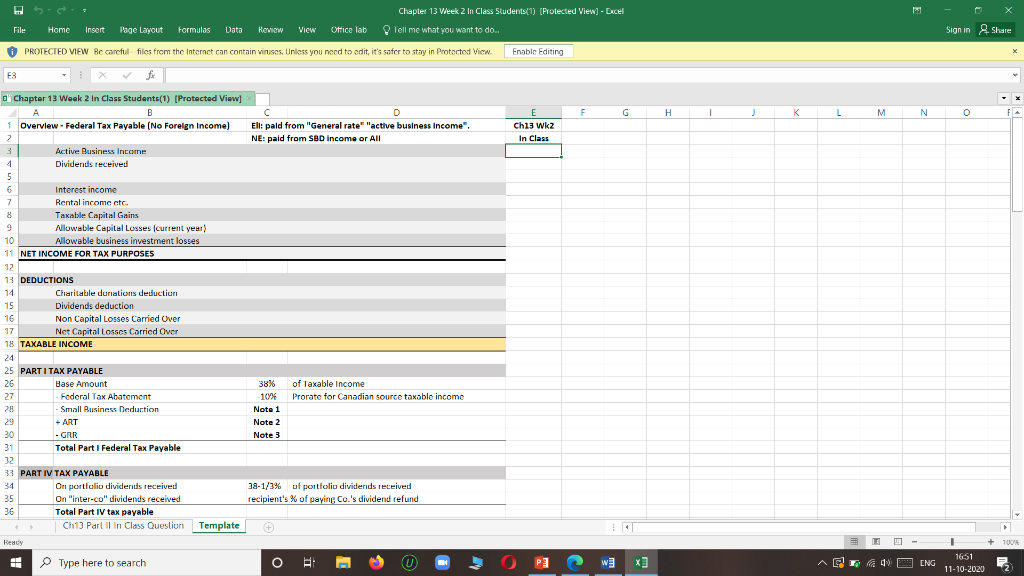Open the Data ribbon tab
The width and height of the screenshot is (1024, 576).
pyautogui.click(x=234, y=30)
